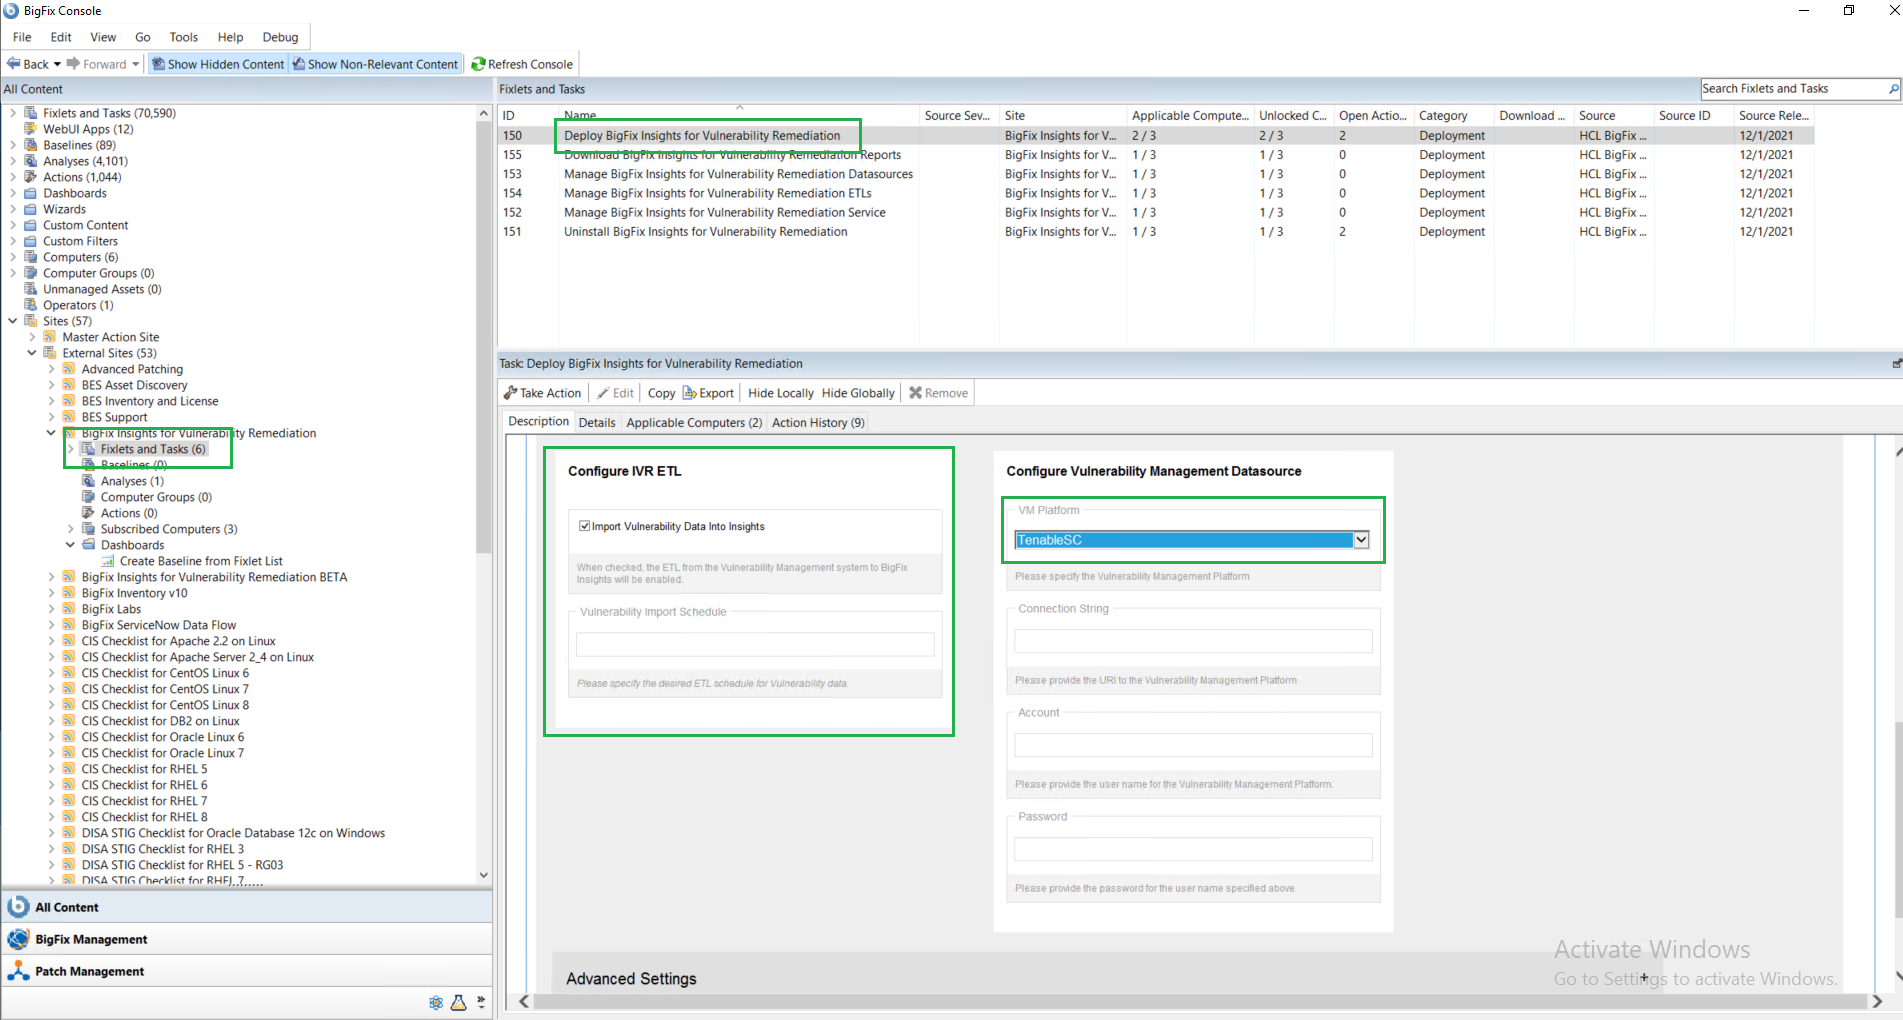Click the Connection String input field
Image resolution: width=1903 pixels, height=1020 pixels.
coord(1192,642)
